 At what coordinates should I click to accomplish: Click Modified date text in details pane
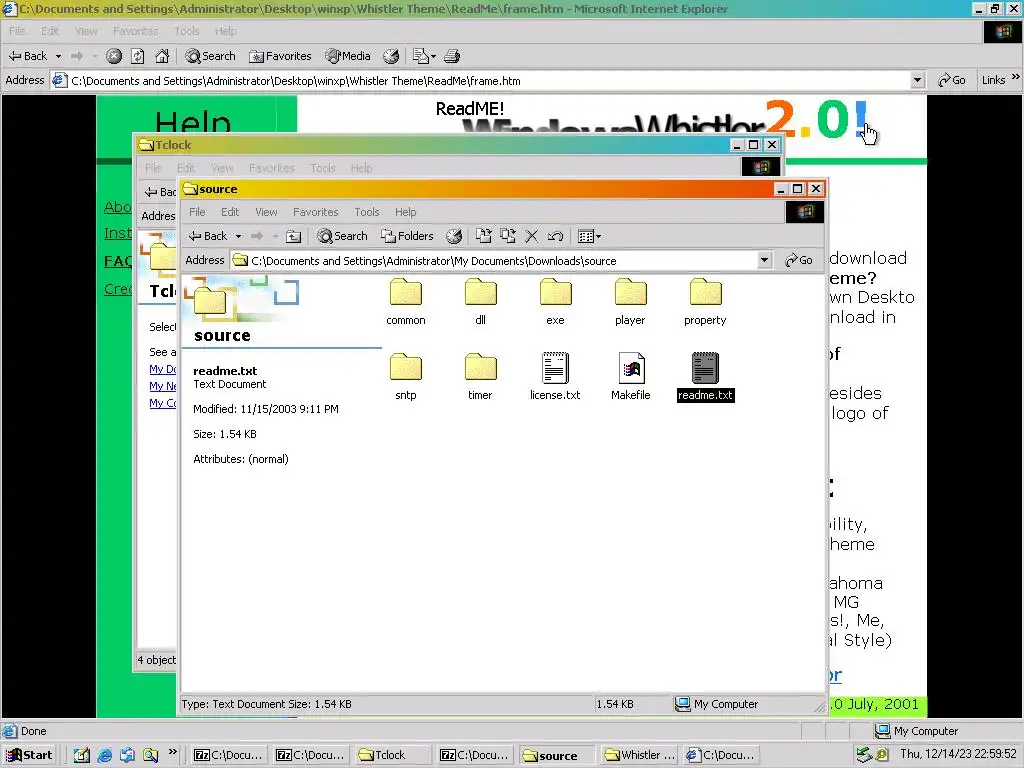[266, 409]
